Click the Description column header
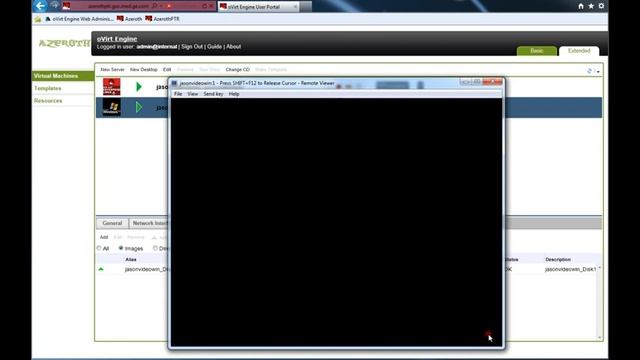This screenshot has width=640, height=360. (558, 259)
